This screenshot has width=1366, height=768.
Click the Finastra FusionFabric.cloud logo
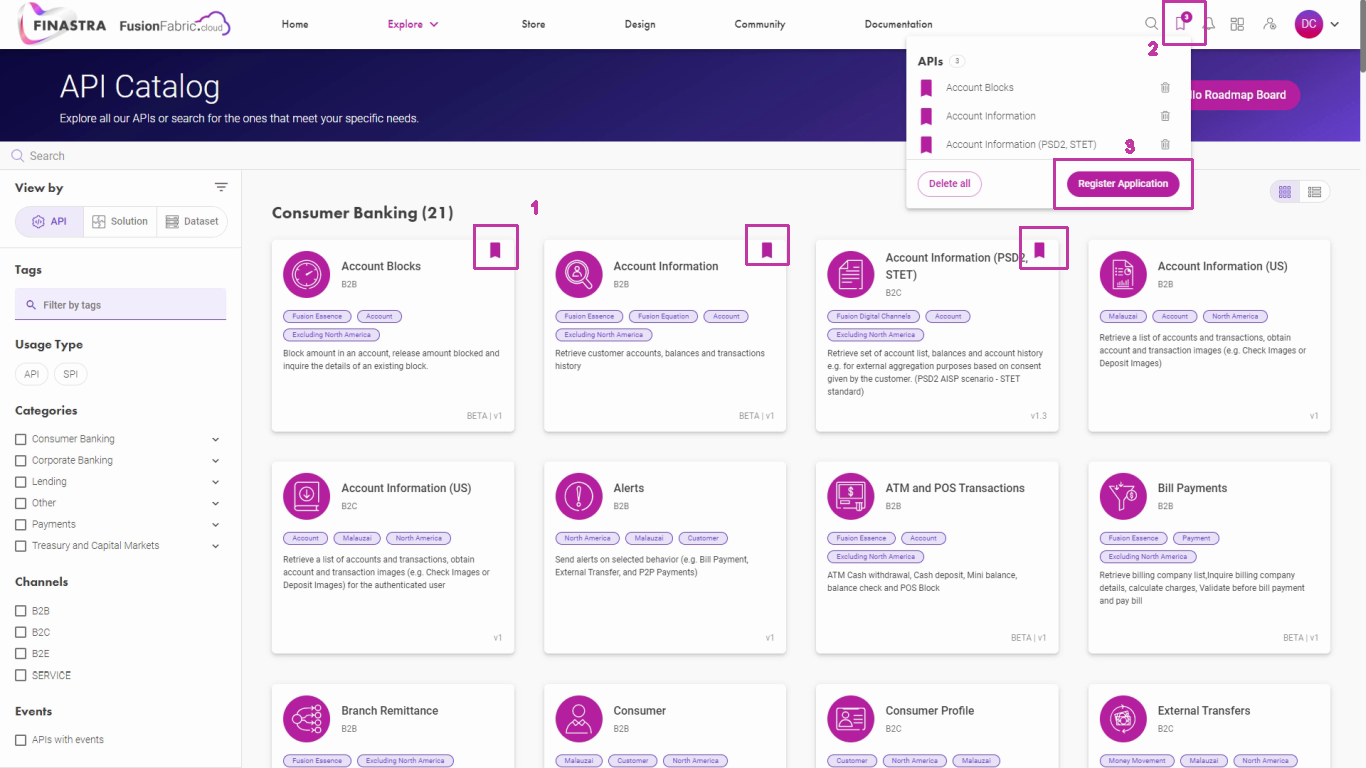click(x=125, y=25)
